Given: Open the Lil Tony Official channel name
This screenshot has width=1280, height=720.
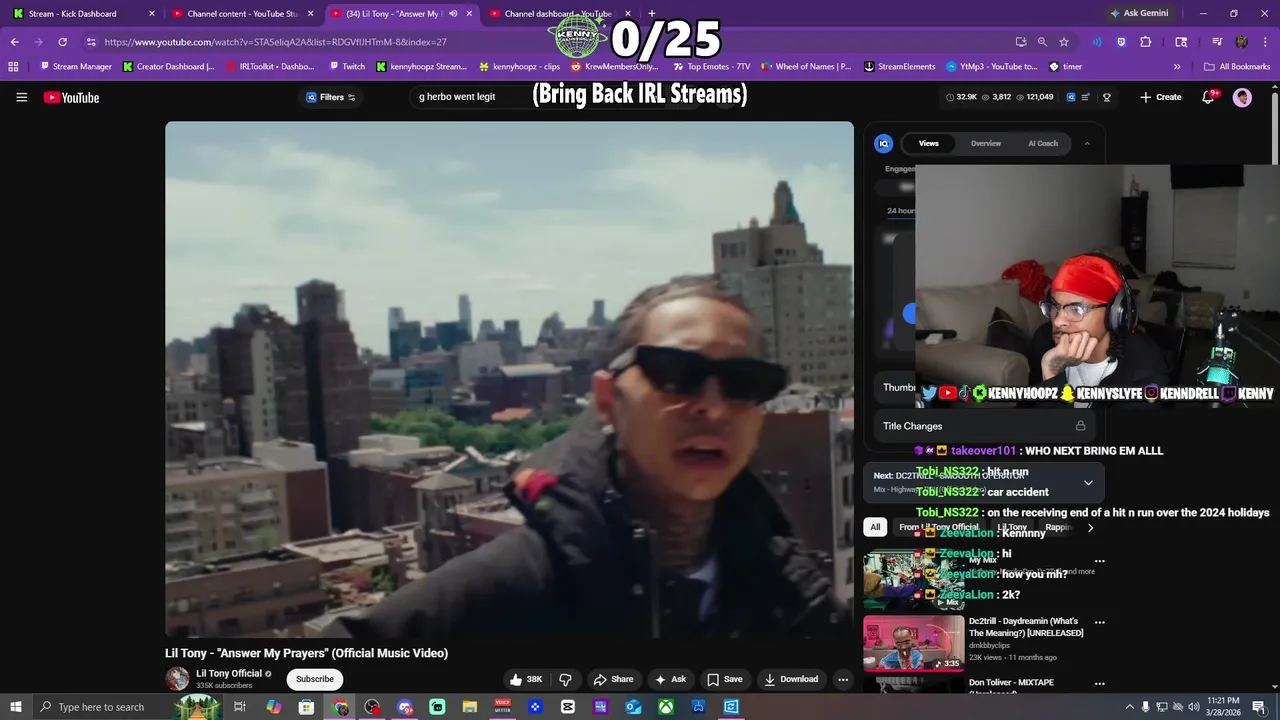Looking at the screenshot, I should (x=229, y=673).
